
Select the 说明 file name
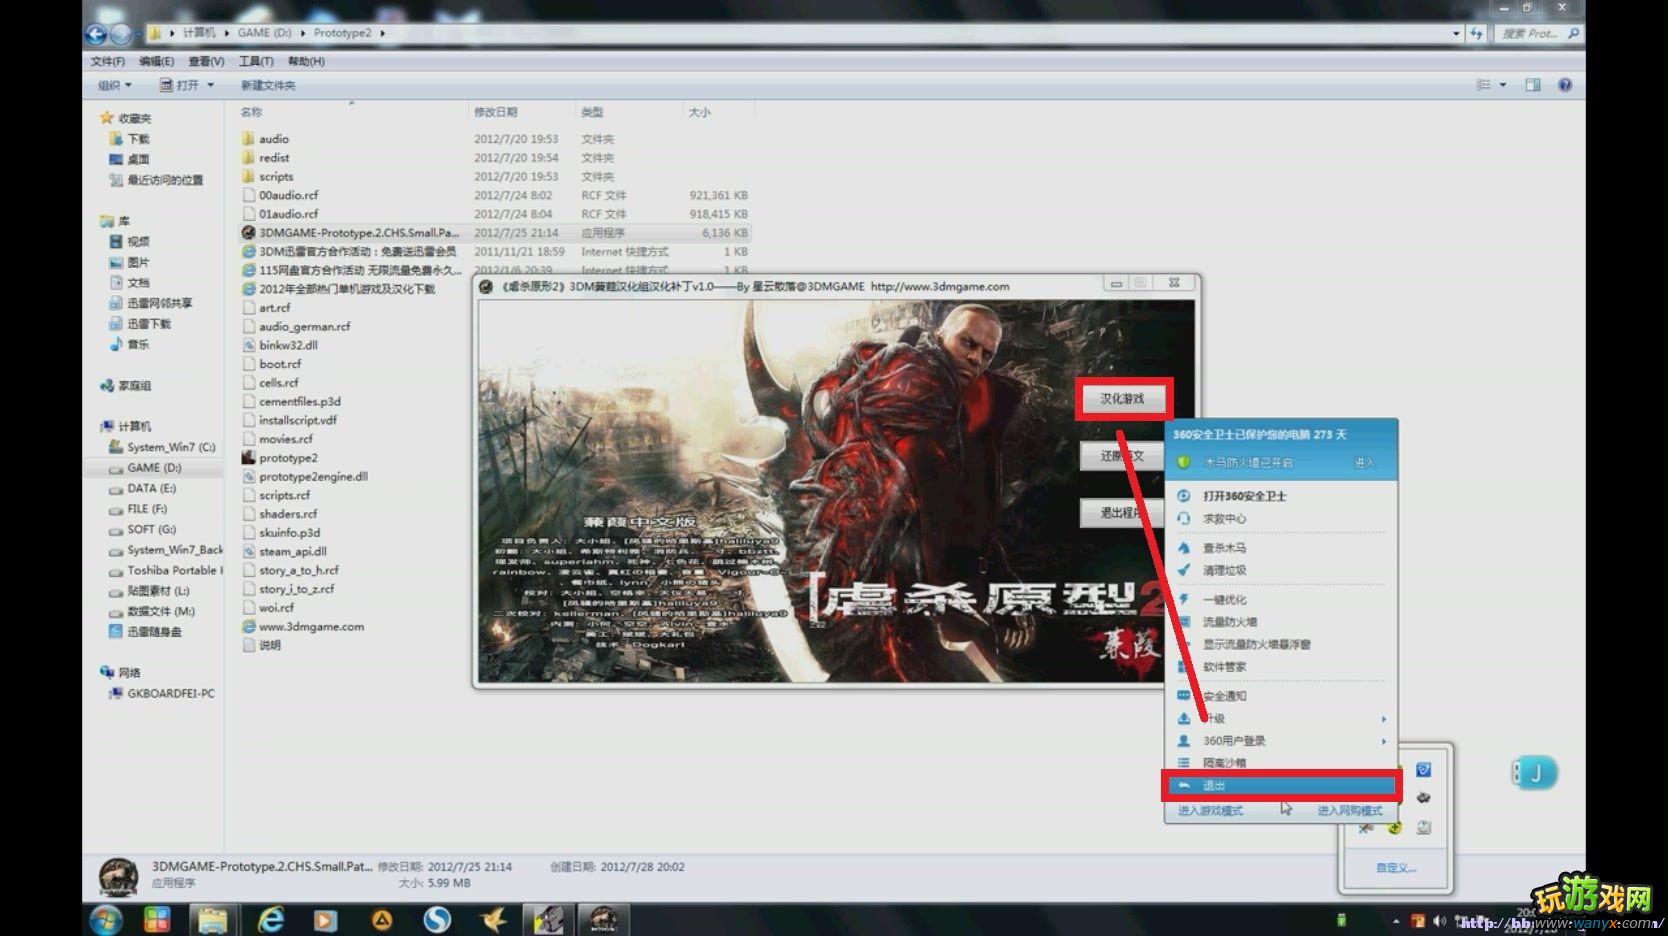(x=270, y=646)
